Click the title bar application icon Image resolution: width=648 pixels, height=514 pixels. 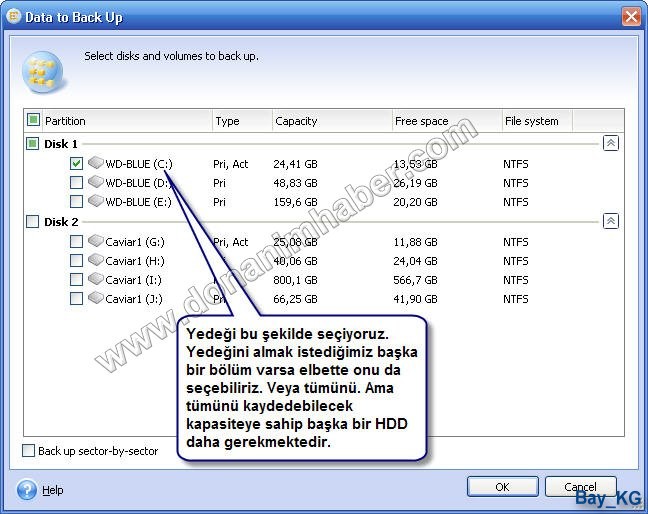[x=13, y=17]
